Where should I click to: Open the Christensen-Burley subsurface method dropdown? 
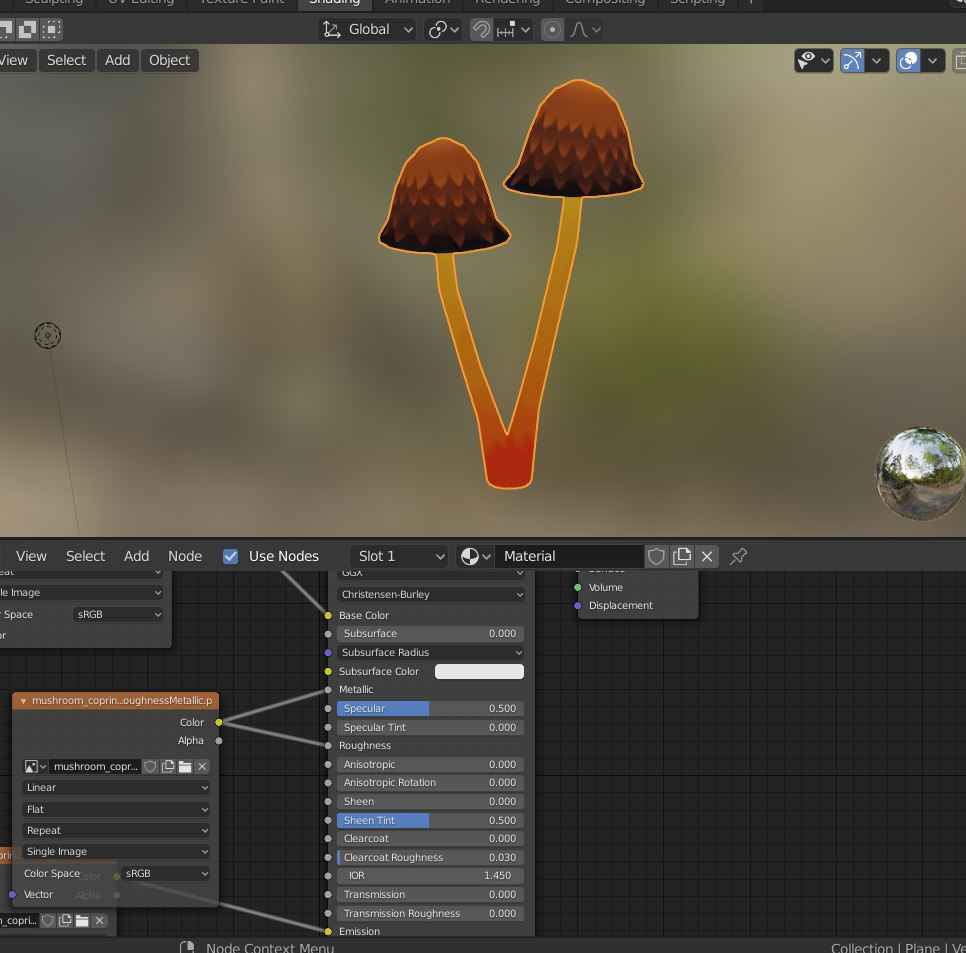(x=431, y=594)
